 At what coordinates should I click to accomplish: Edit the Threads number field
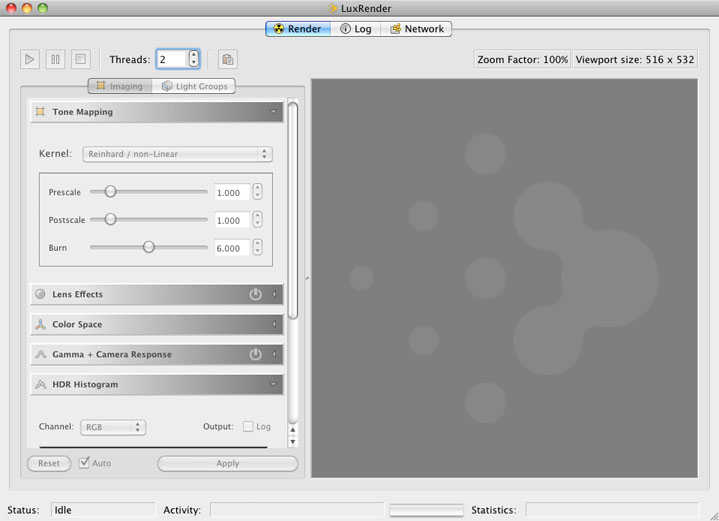[172, 59]
